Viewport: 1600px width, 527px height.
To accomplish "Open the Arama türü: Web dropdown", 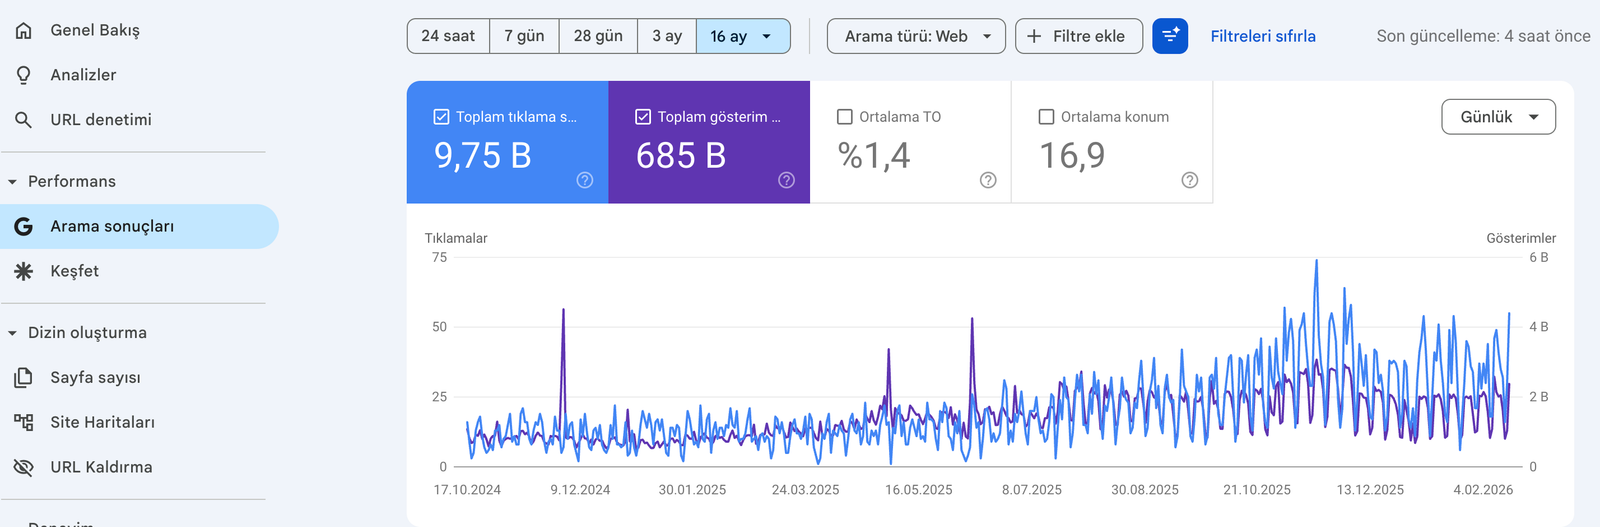I will [x=916, y=36].
